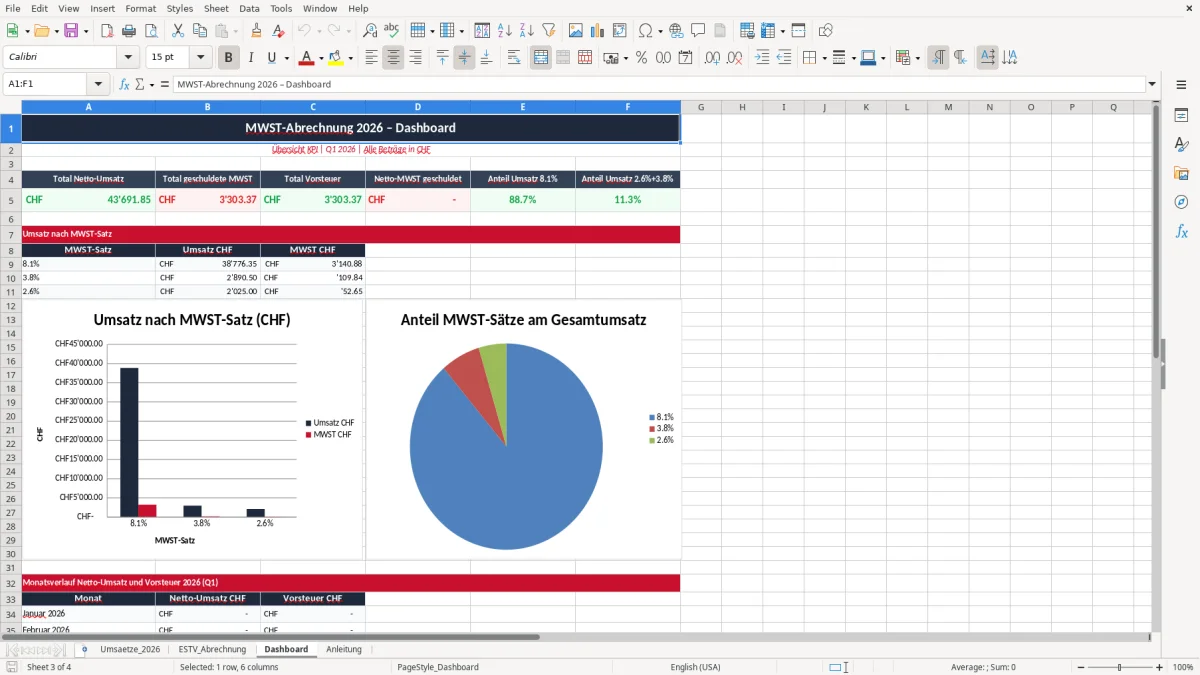Screen dimensions: 1200x675
Task: Copy selection with the Copy icon
Action: 199,31
